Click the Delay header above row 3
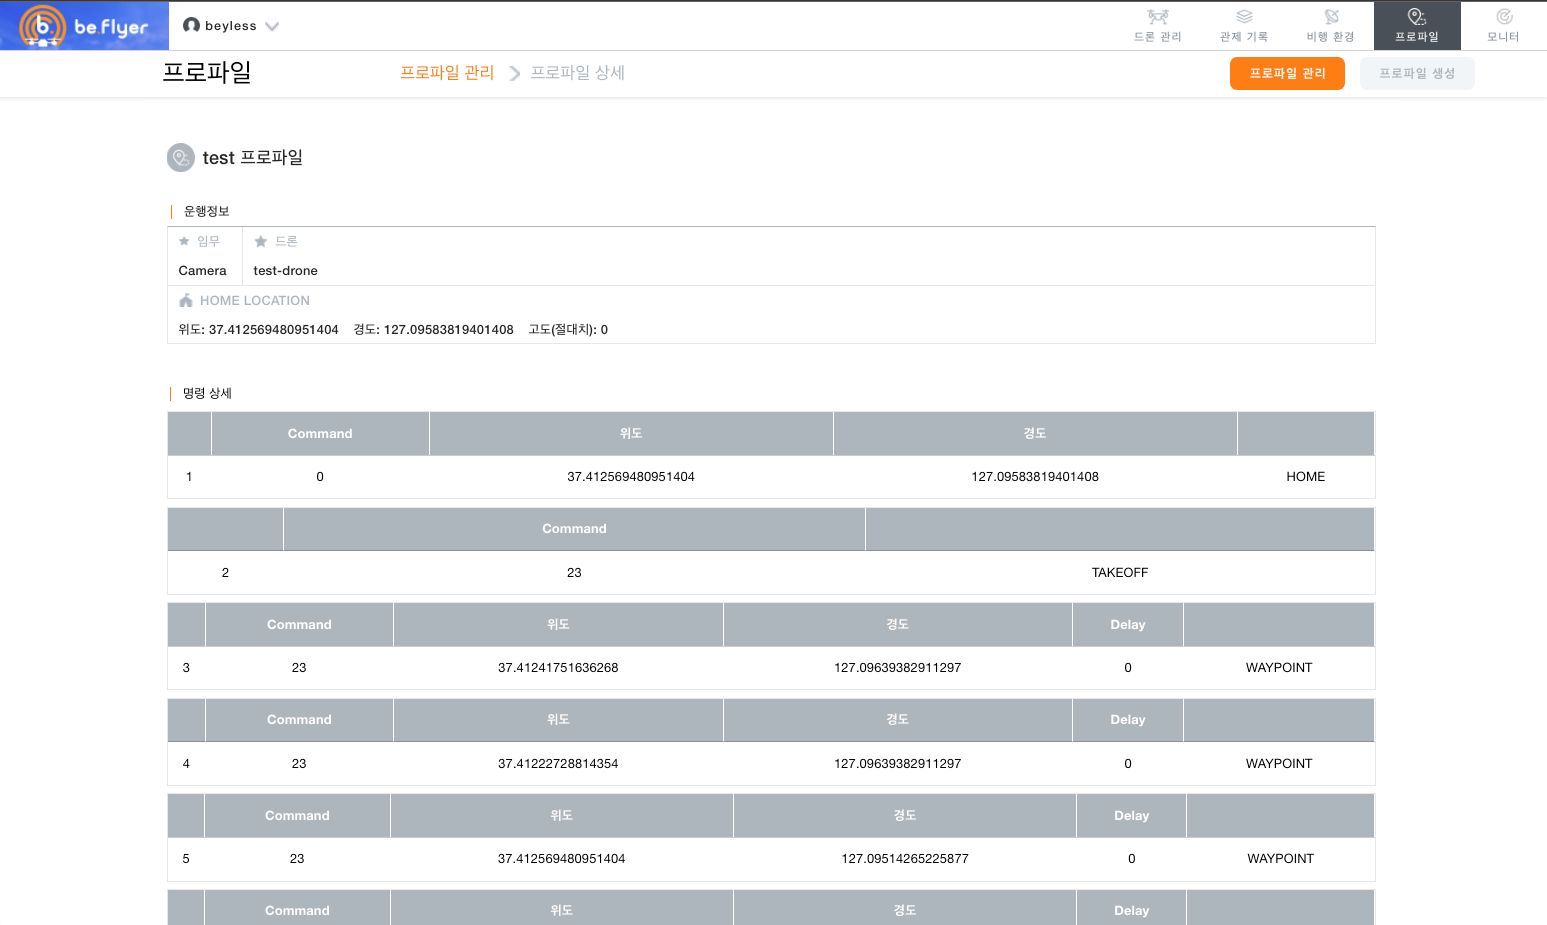This screenshot has width=1547, height=925. click(x=1127, y=625)
